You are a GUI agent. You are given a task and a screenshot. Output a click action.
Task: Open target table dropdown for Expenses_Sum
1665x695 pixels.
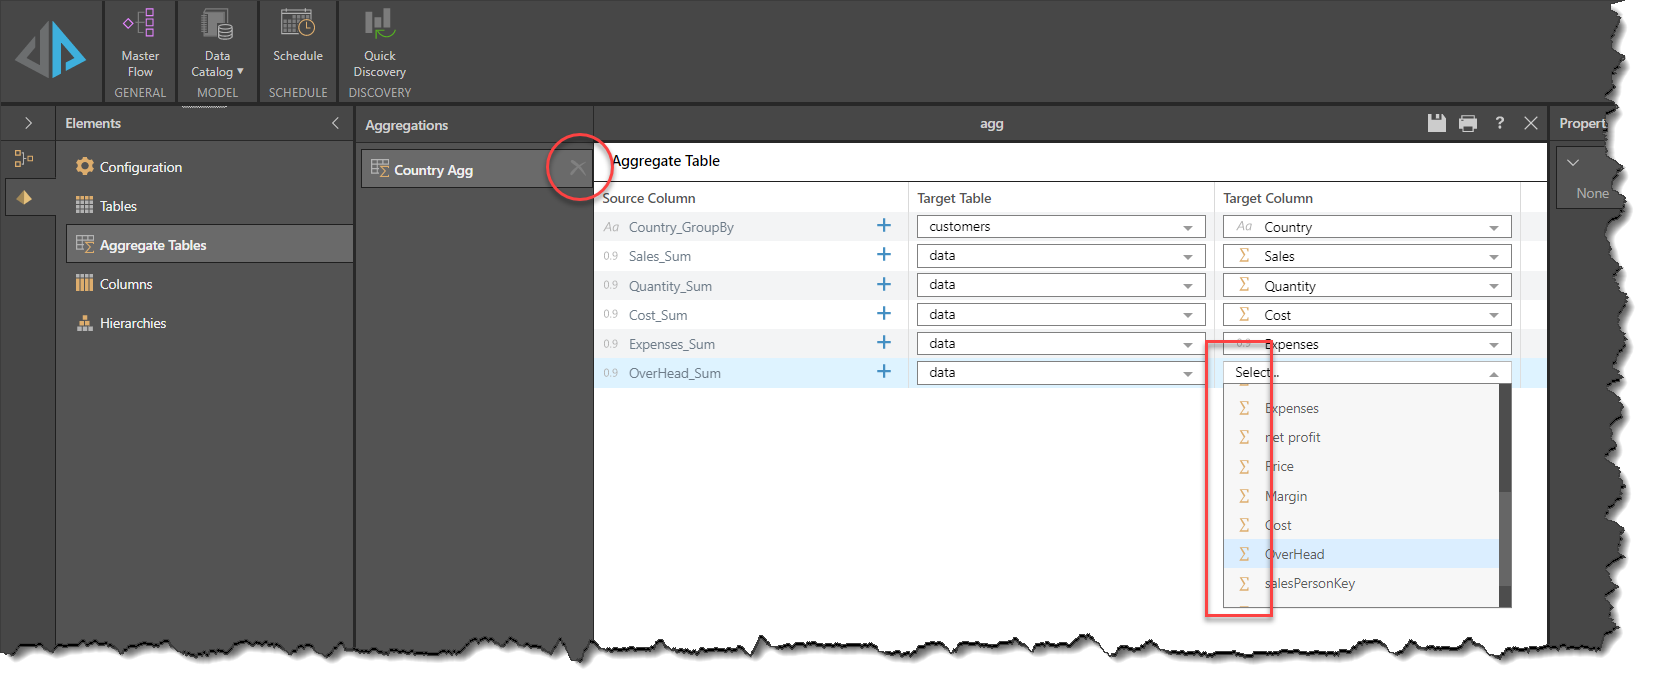[x=1060, y=344]
